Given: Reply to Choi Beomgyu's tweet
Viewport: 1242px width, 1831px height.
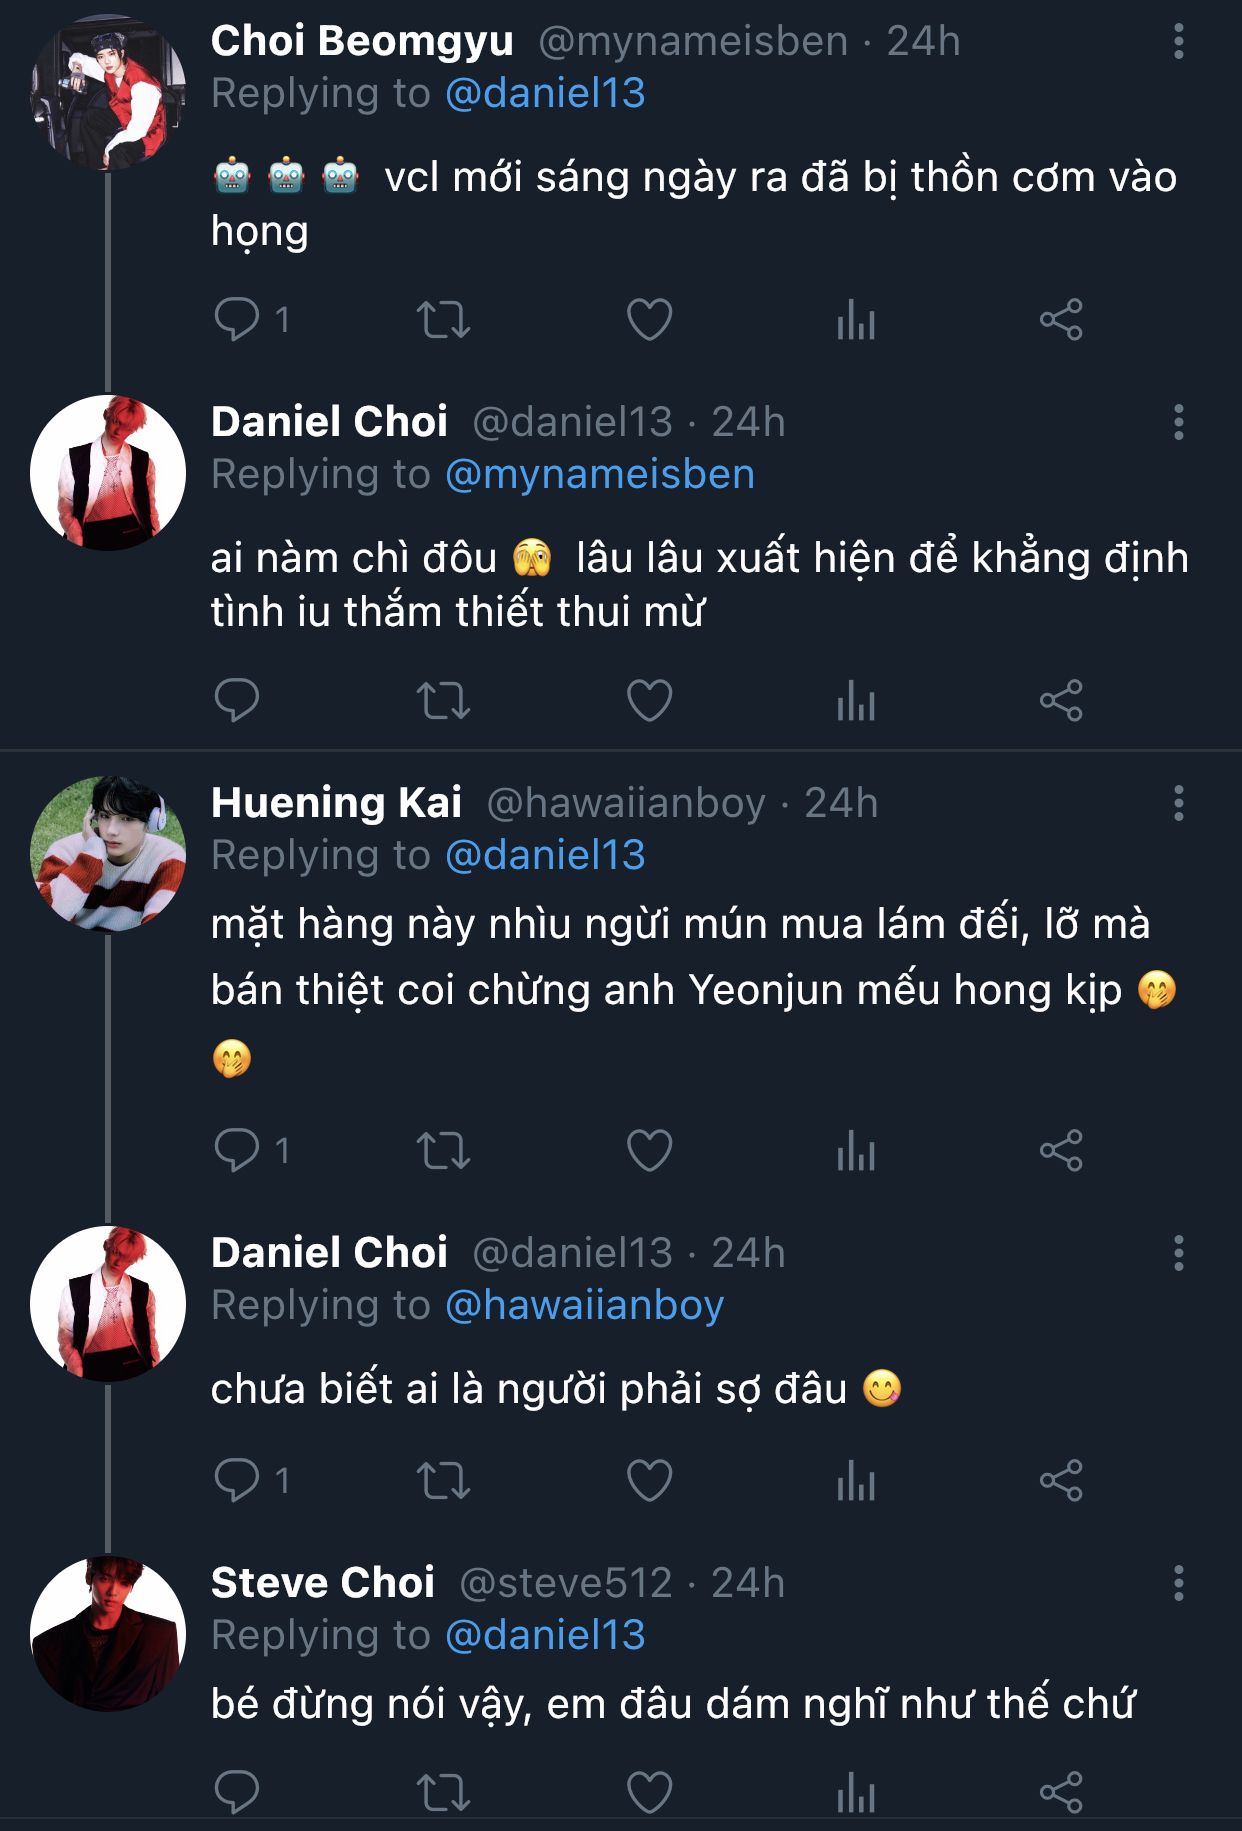Looking at the screenshot, I should [x=237, y=320].
